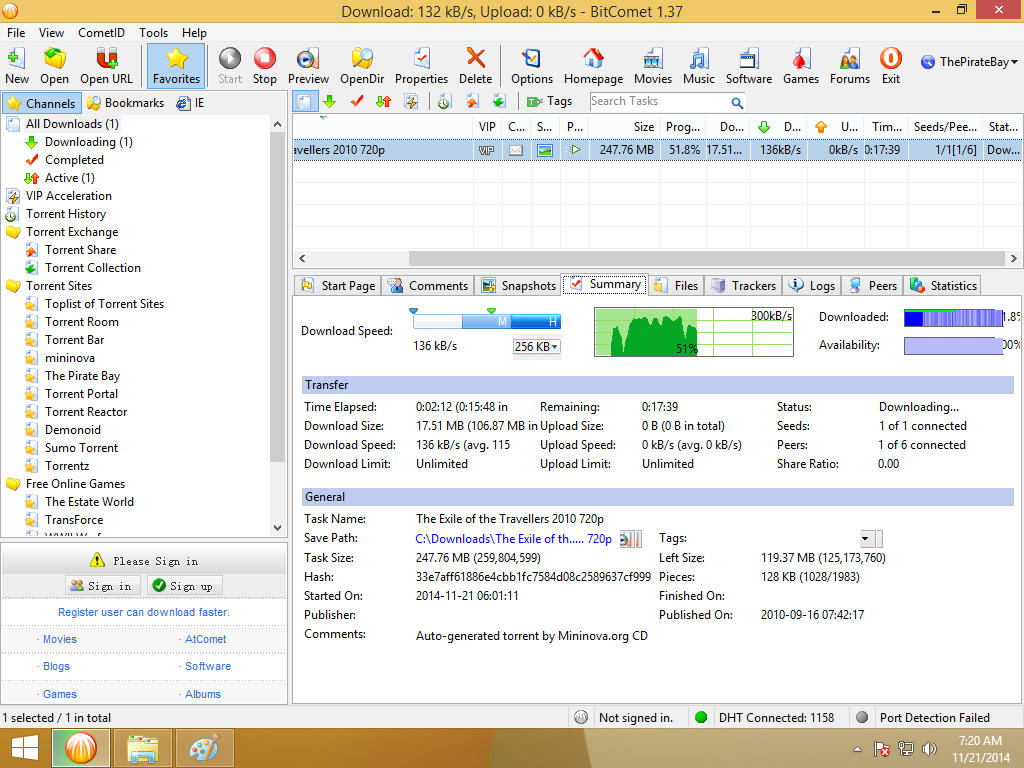Open Windows Start button on taskbar

24,748
